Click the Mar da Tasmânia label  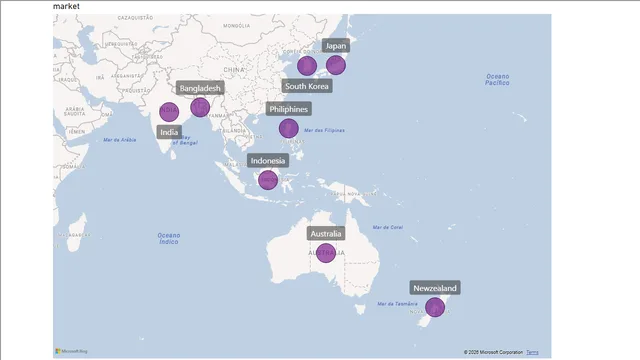(x=398, y=304)
